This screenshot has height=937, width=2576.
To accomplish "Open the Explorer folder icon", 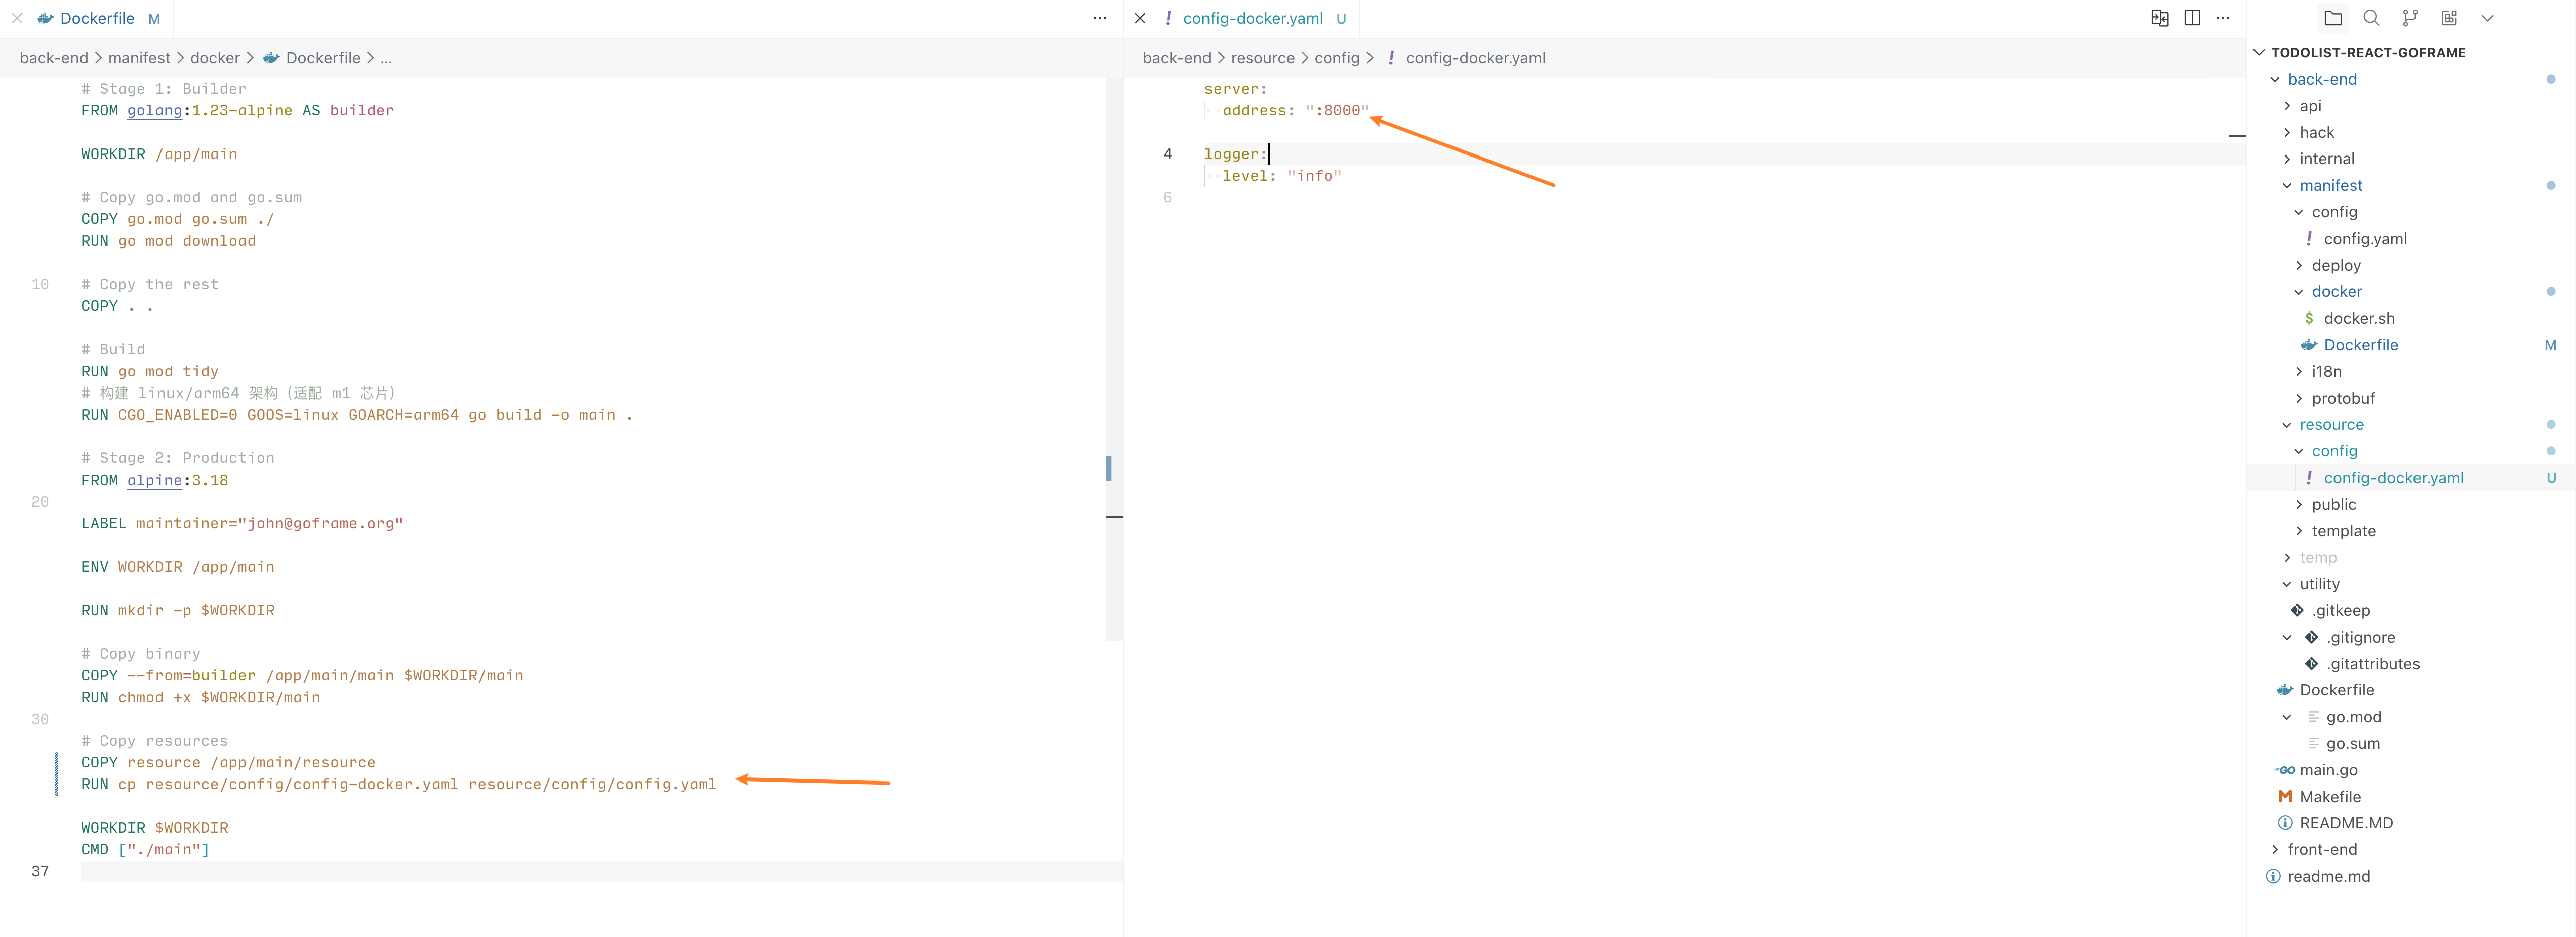I will click(x=2332, y=18).
